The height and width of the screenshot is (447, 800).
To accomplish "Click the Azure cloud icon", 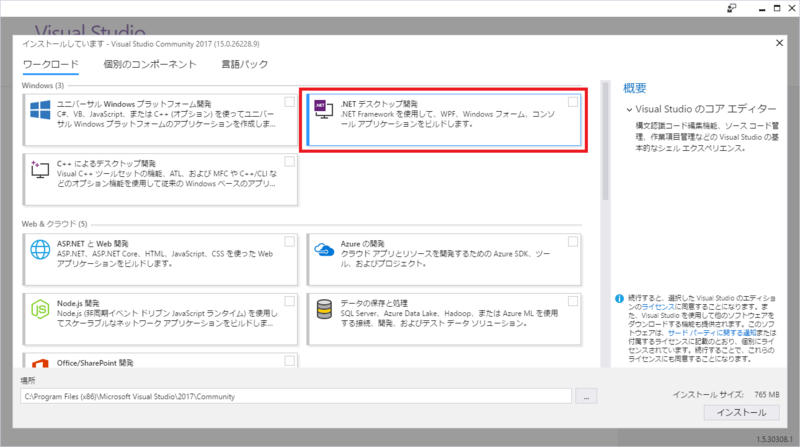I will click(x=324, y=250).
